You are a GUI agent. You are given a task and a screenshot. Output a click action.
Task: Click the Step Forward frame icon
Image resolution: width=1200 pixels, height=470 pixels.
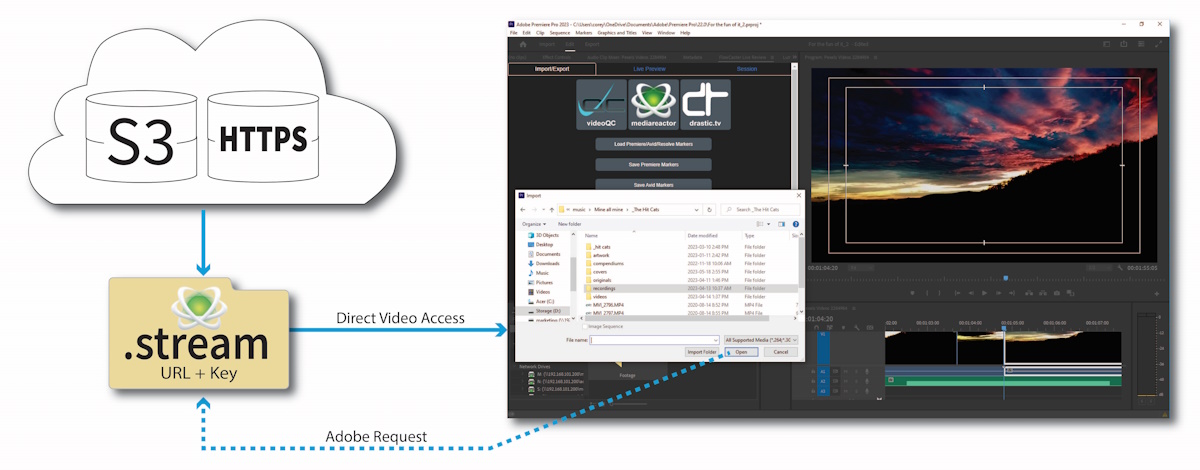(x=999, y=293)
